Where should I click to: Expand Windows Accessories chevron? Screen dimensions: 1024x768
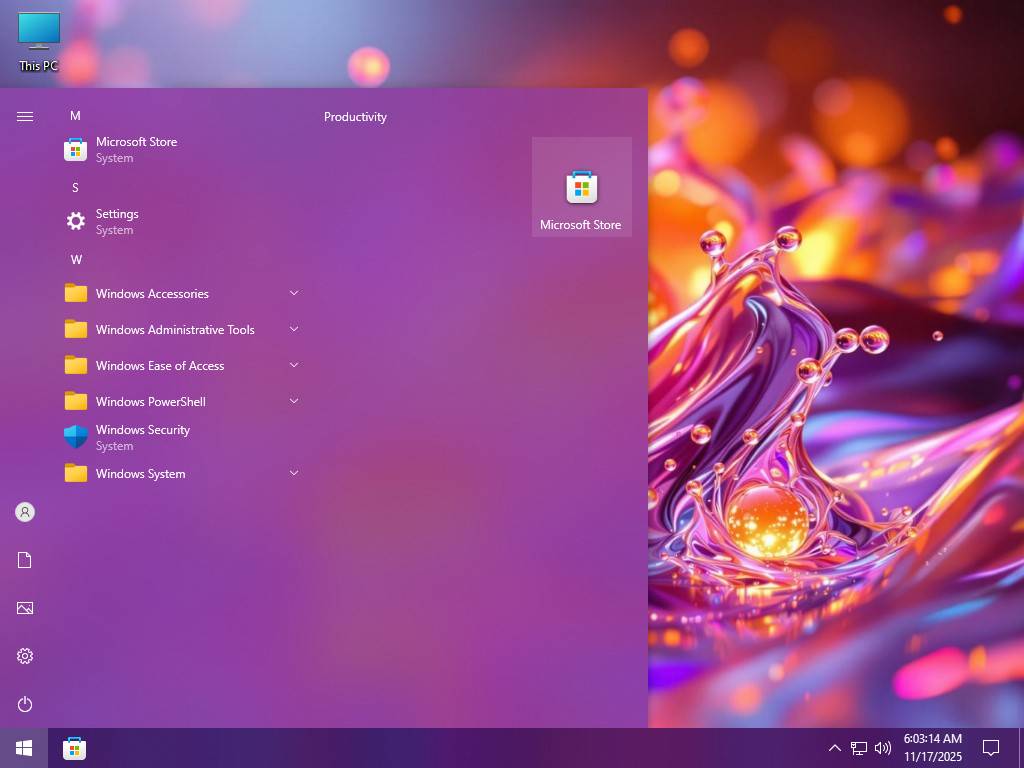point(294,293)
